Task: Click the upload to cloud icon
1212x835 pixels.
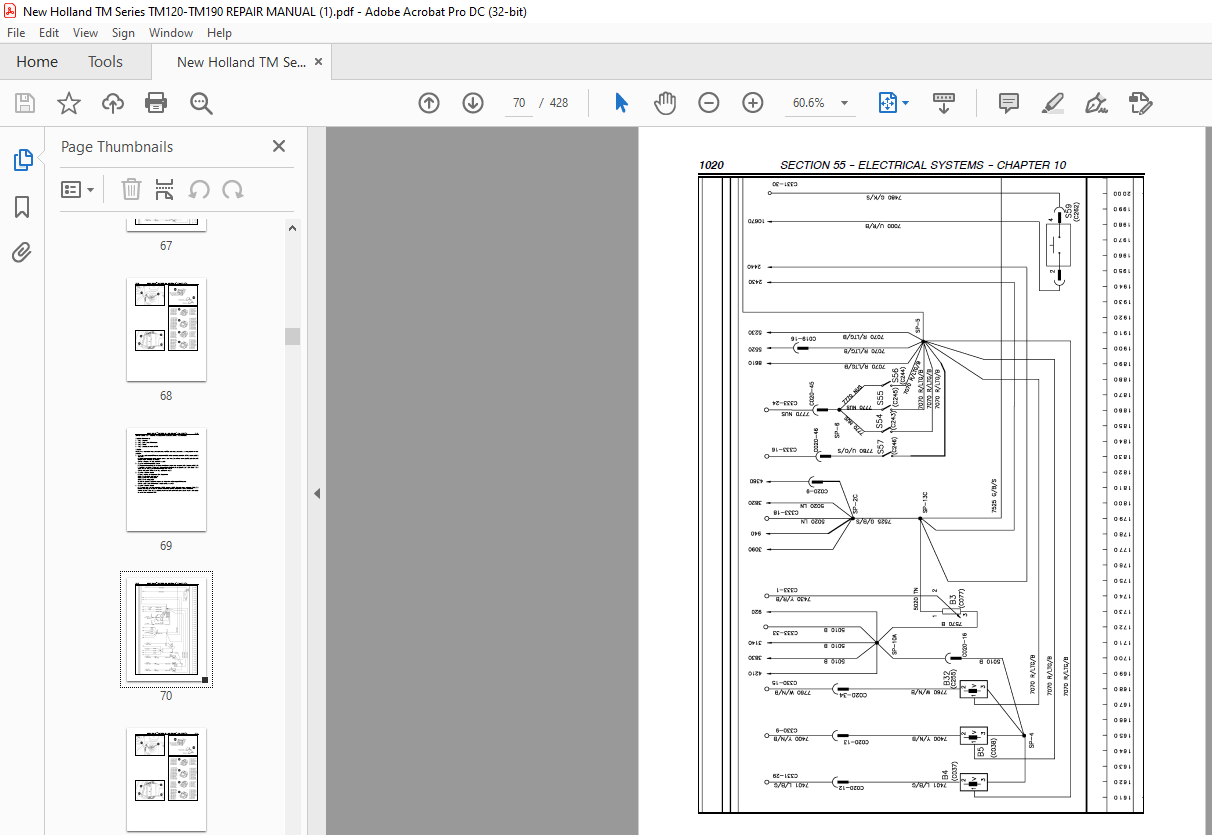Action: click(x=113, y=103)
